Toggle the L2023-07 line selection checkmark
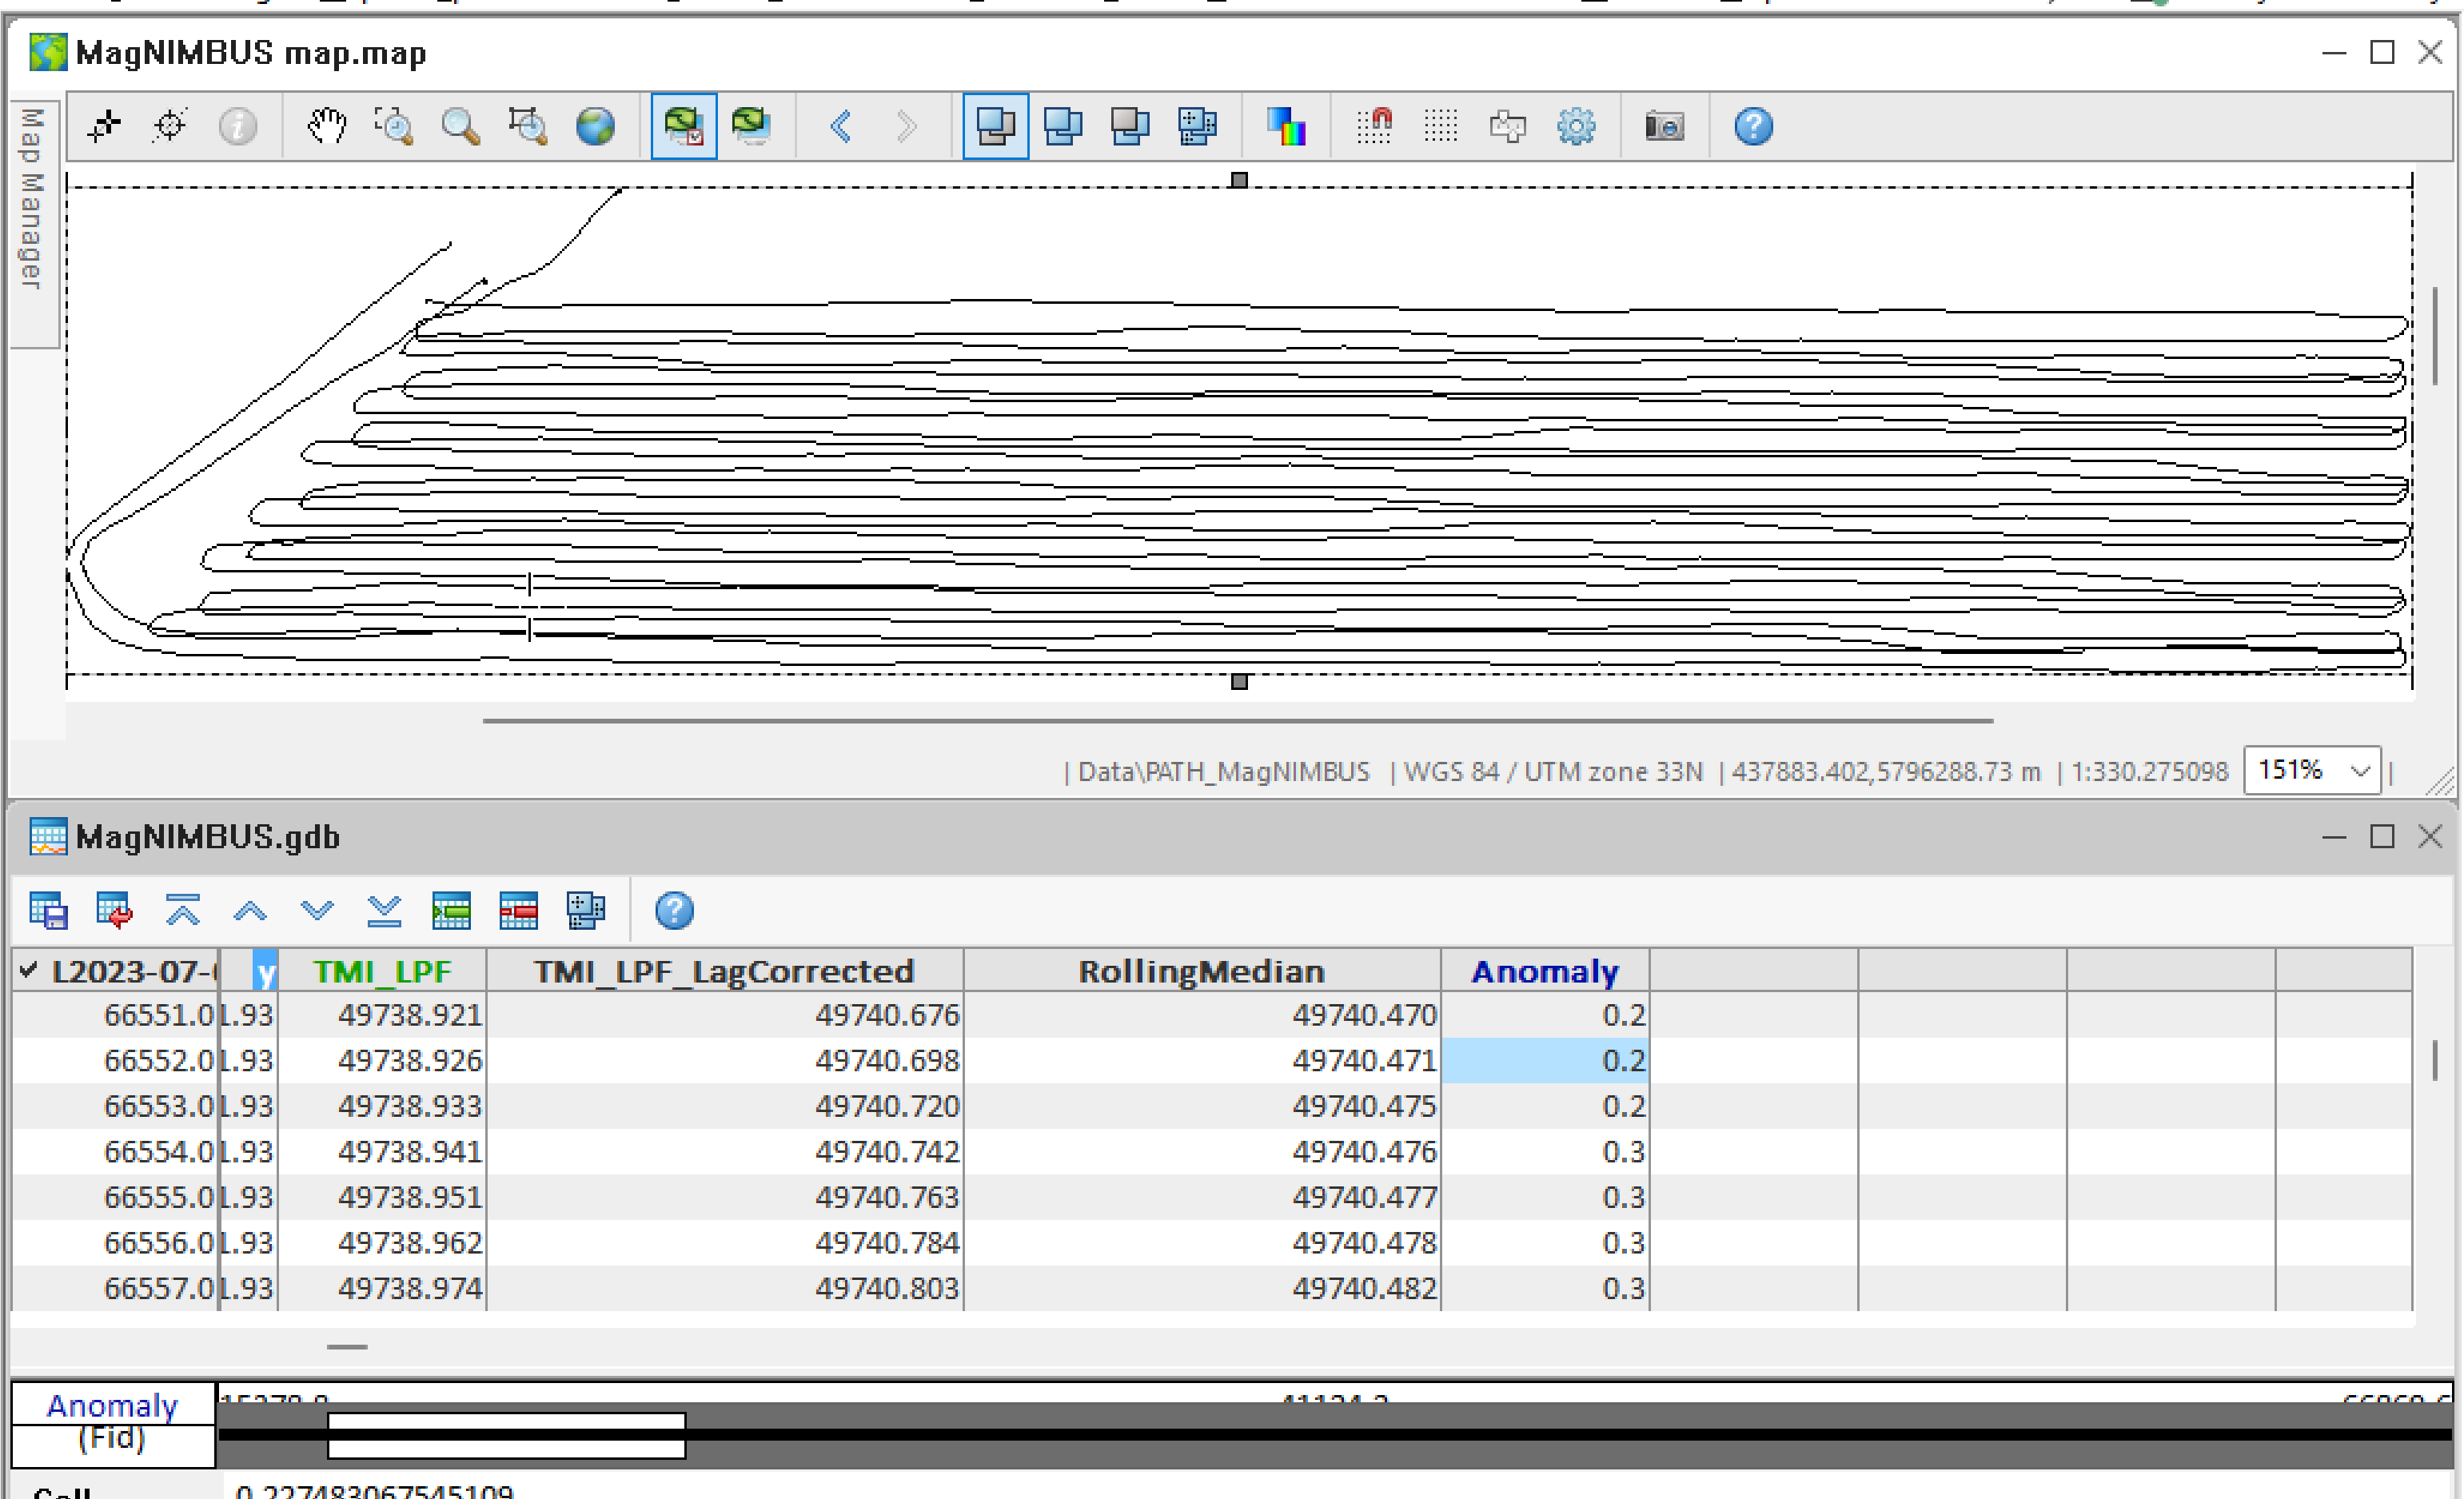 [29, 970]
